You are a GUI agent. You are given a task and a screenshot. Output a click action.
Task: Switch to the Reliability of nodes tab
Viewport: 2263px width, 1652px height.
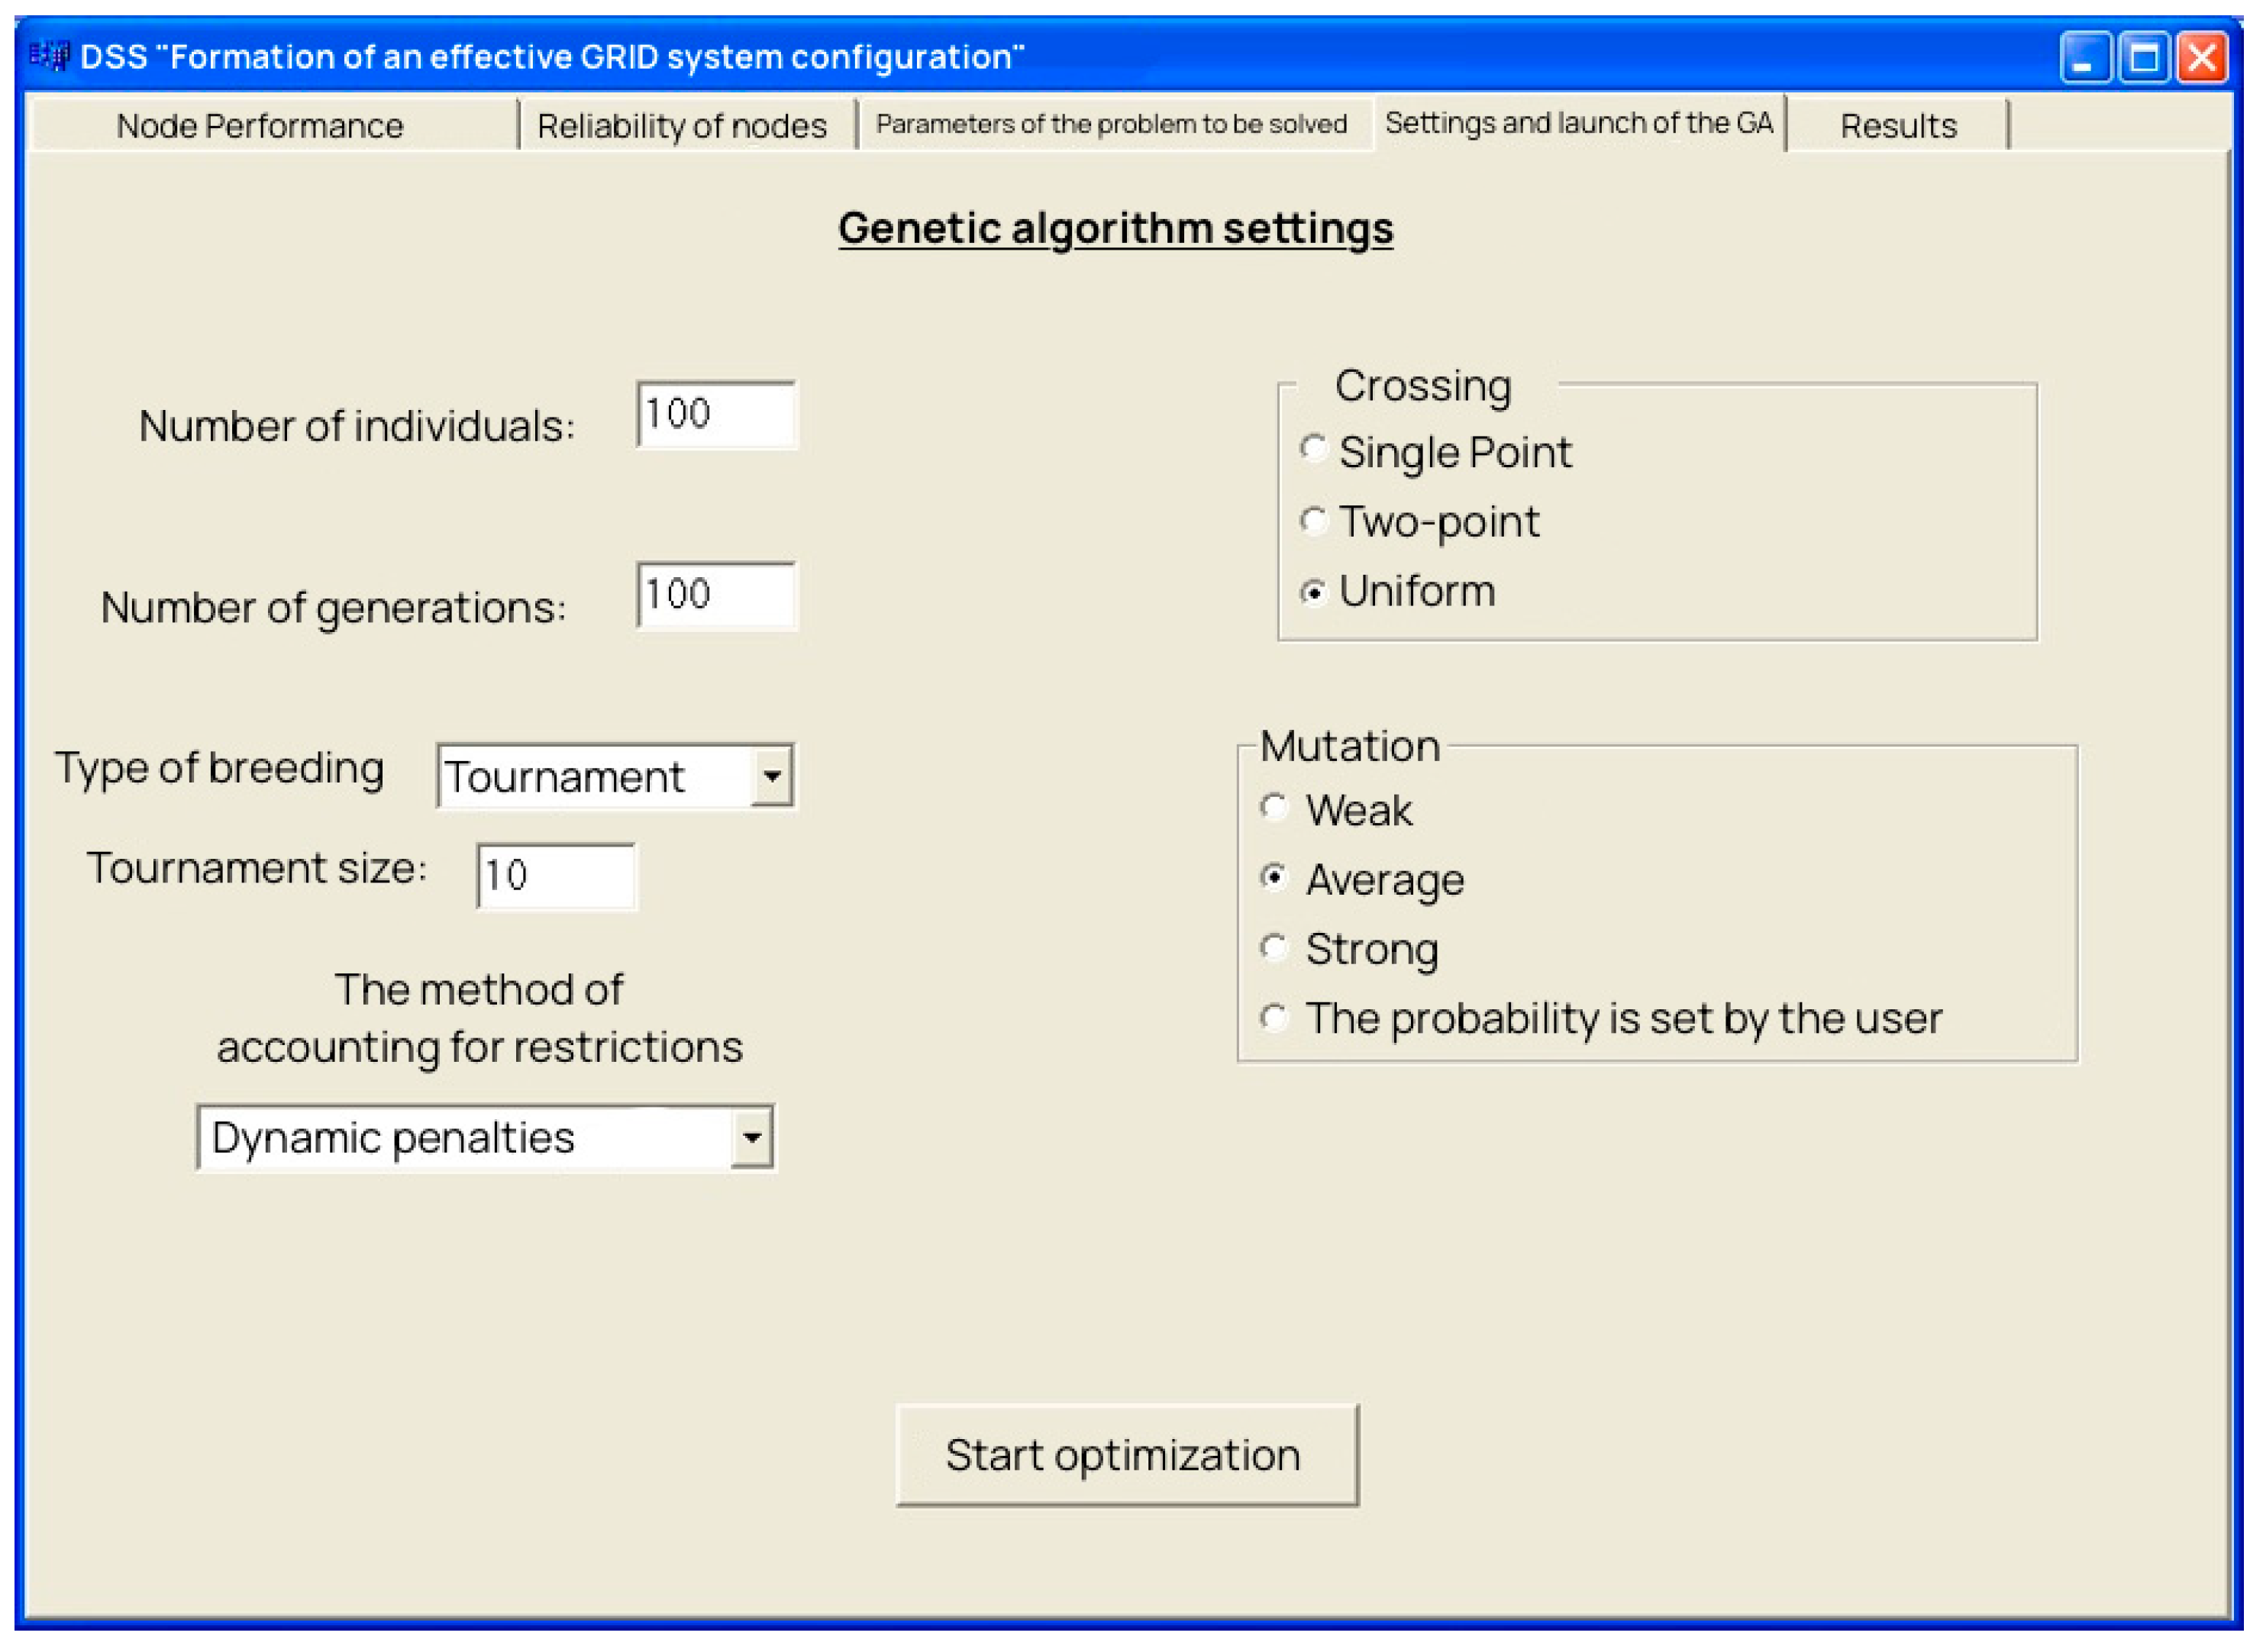tap(683, 125)
